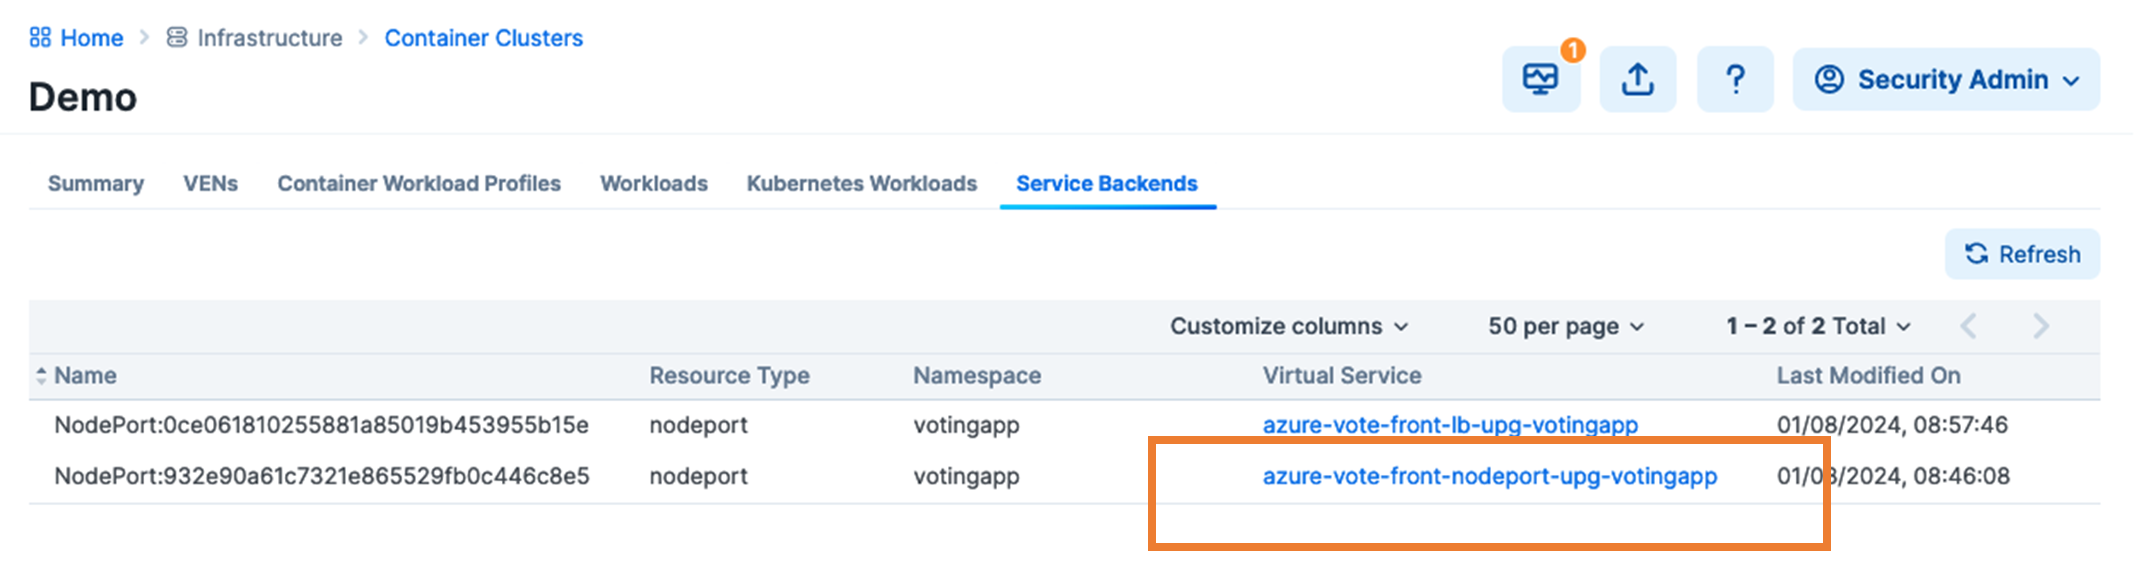The height and width of the screenshot is (588, 2145).
Task: Click the Infrastructure breadcrumb server icon
Action: click(177, 38)
